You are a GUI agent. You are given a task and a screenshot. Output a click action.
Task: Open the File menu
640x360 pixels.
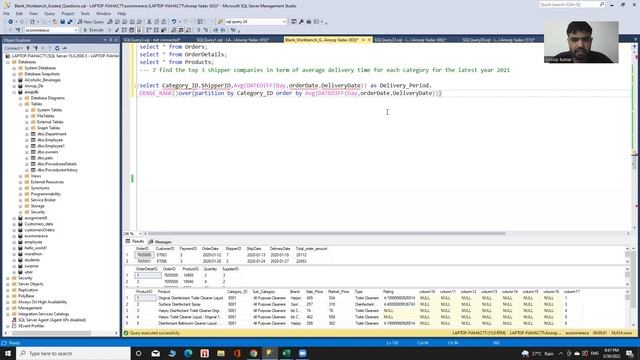[x=6, y=13]
